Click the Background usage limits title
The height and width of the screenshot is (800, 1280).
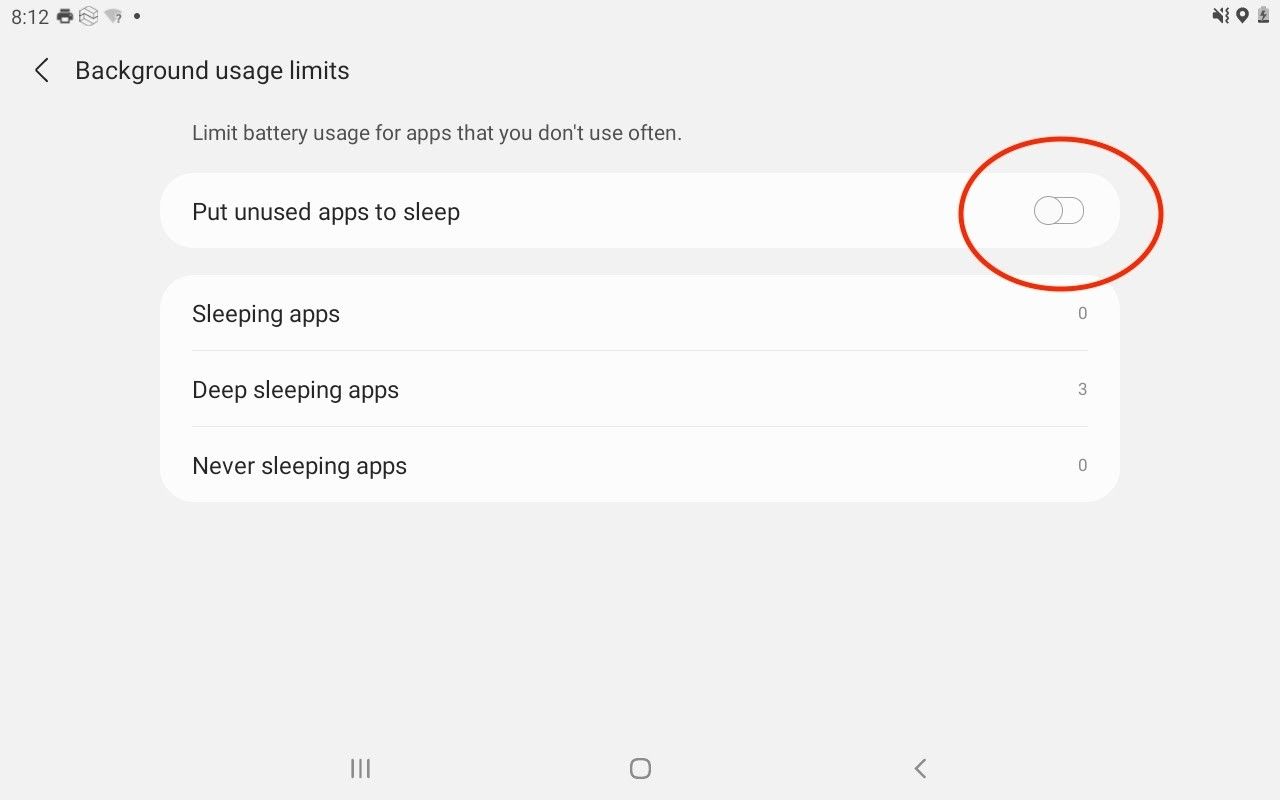[x=212, y=71]
